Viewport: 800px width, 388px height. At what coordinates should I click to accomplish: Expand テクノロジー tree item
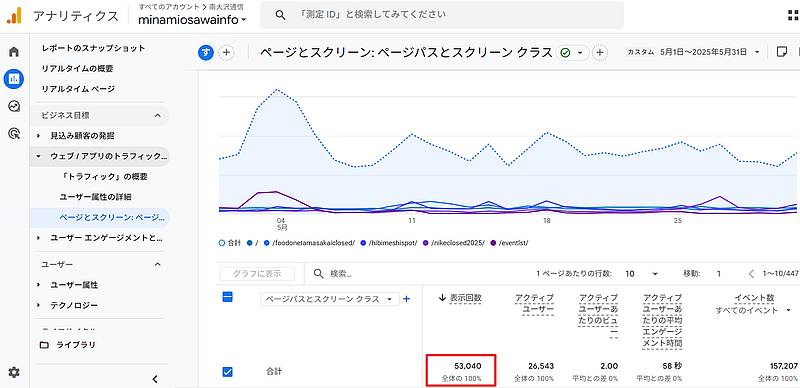[x=39, y=305]
